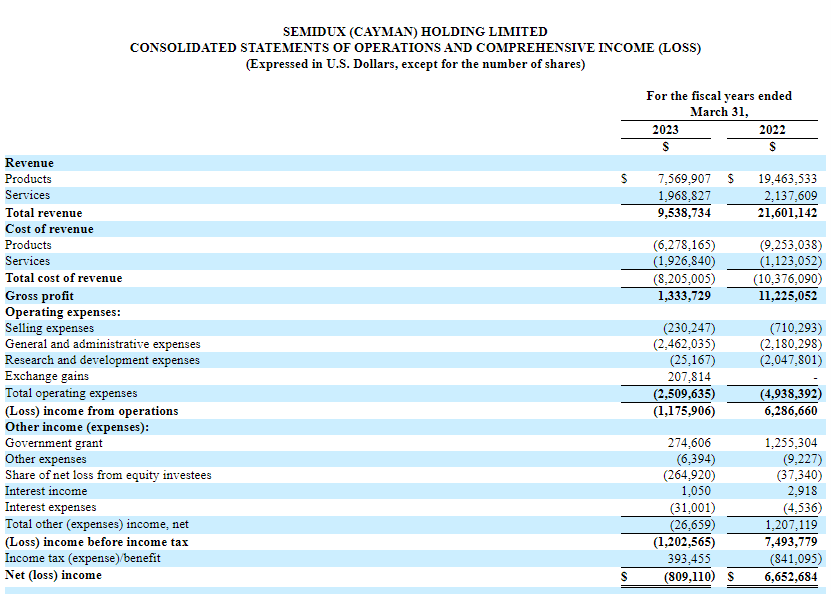Select net income value 6,652,684
This screenshot has height=594, width=831.
point(791,576)
